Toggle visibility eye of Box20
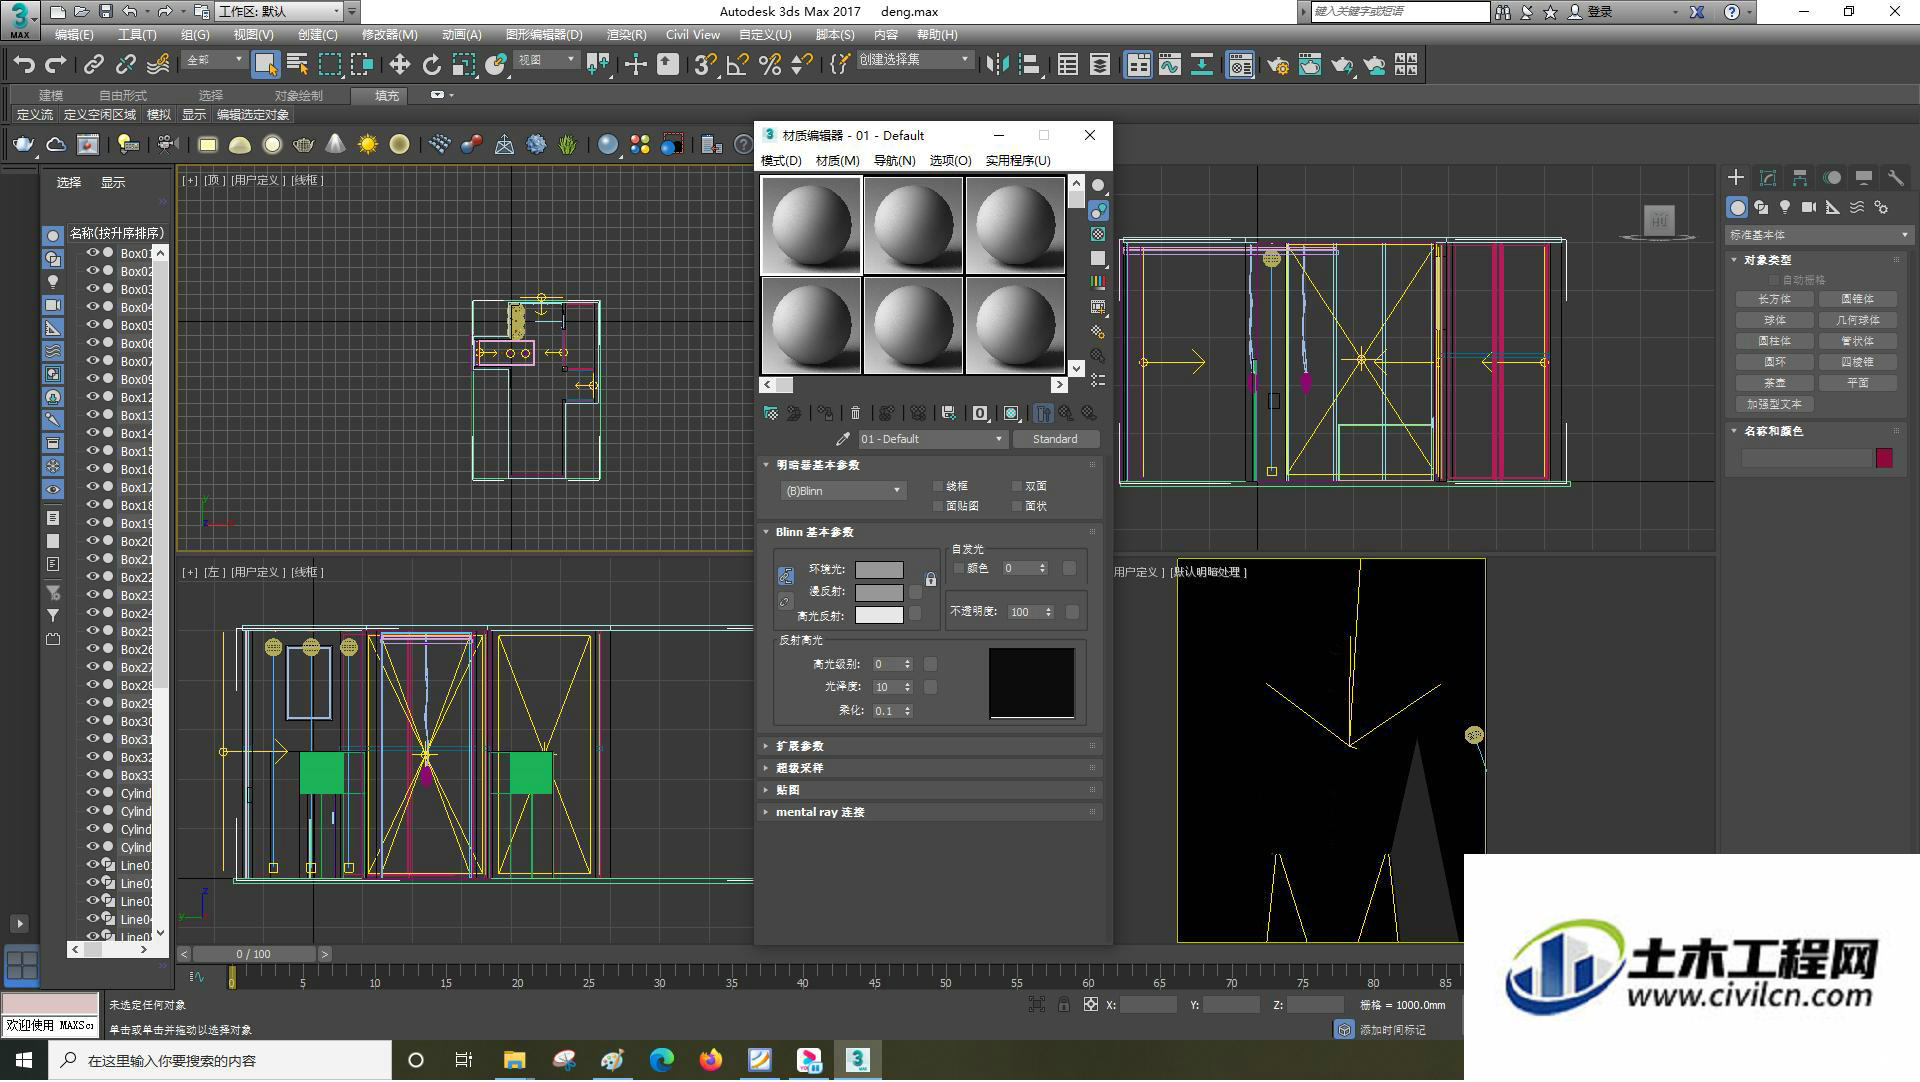Image resolution: width=1920 pixels, height=1082 pixels. pos(92,542)
